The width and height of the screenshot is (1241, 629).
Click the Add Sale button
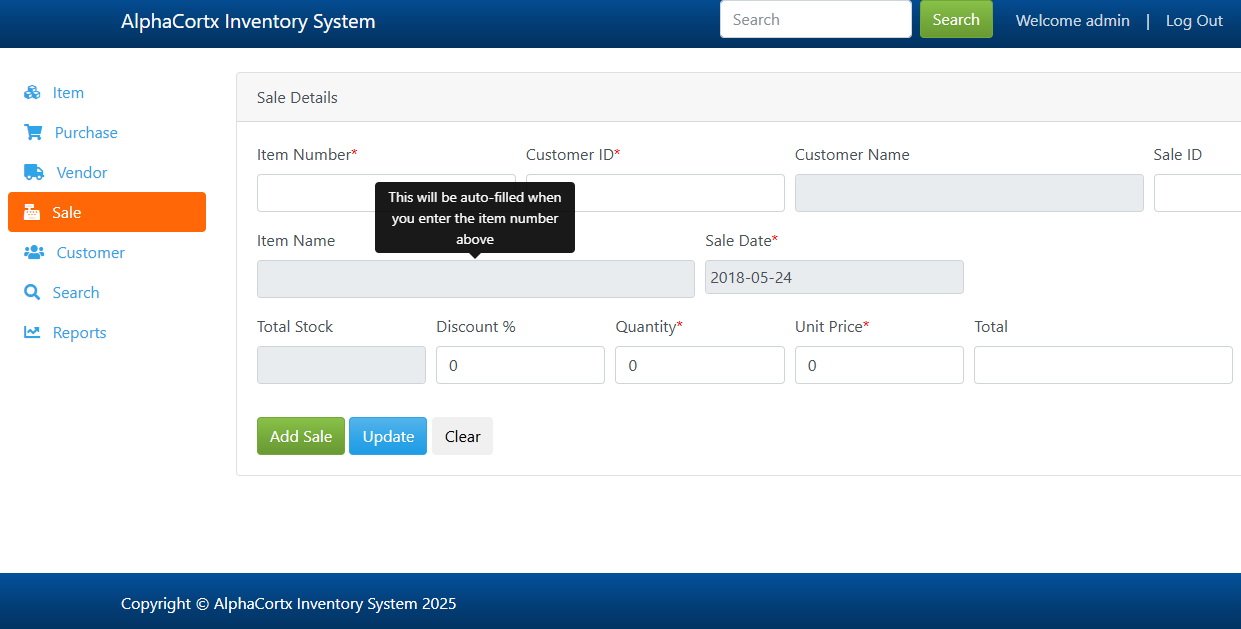[x=301, y=436]
